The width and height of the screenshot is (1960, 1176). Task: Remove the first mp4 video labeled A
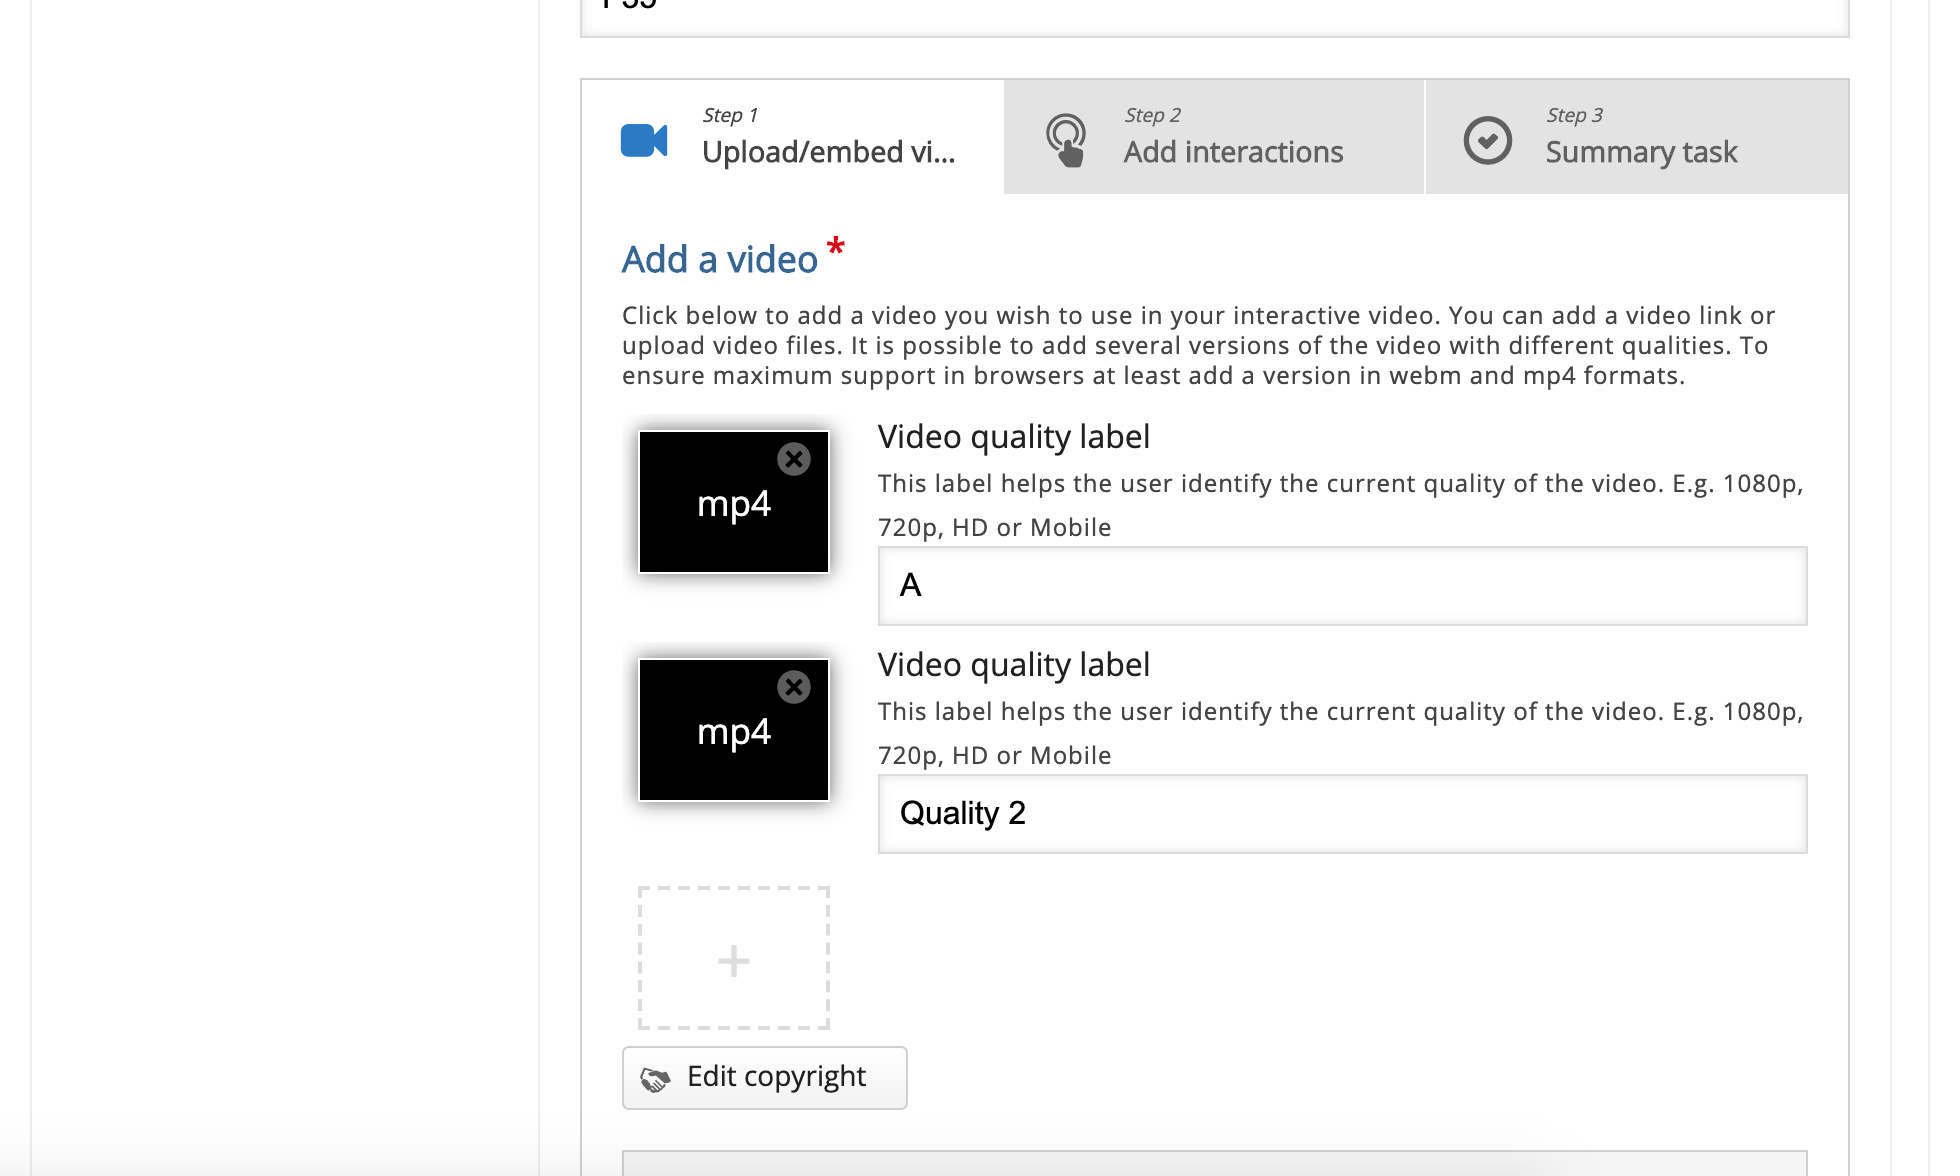click(x=794, y=459)
